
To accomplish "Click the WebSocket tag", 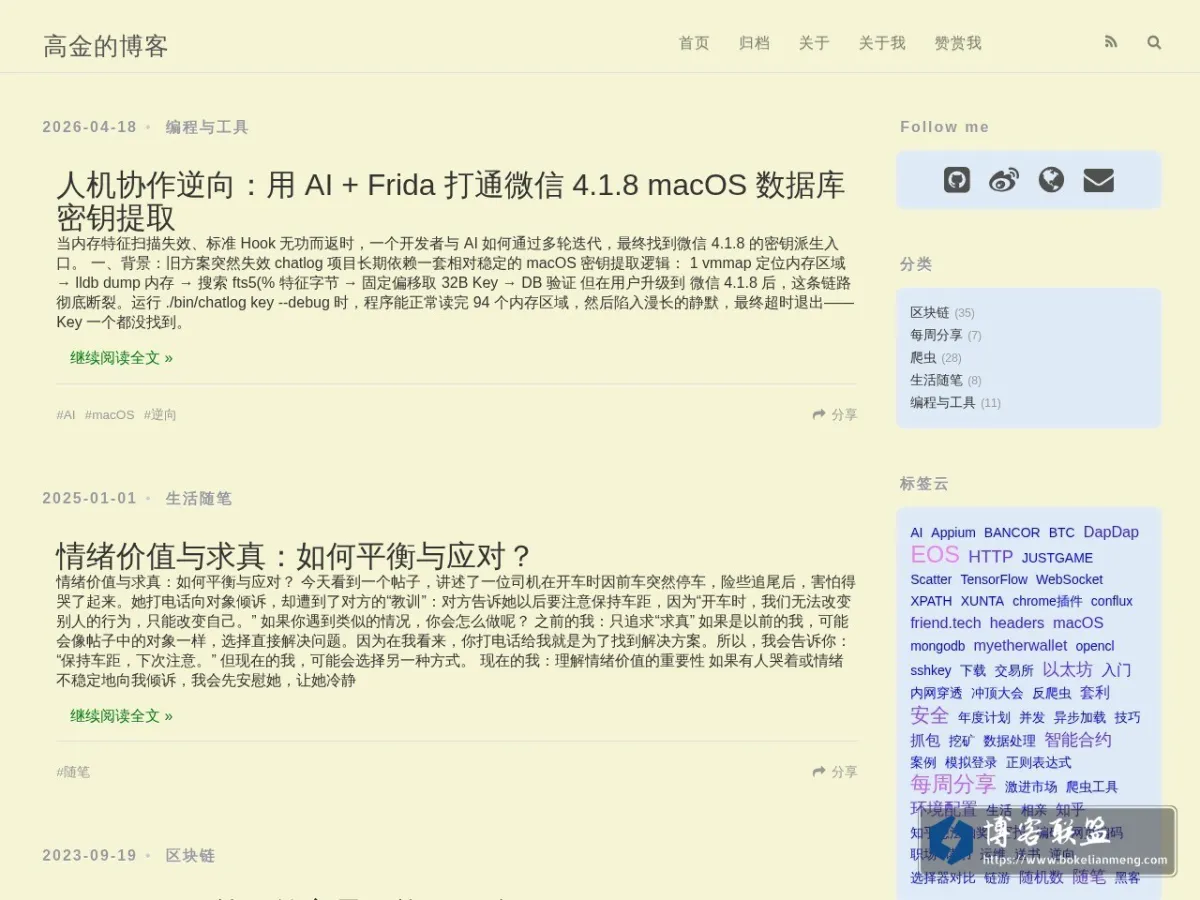I will coord(1069,580).
